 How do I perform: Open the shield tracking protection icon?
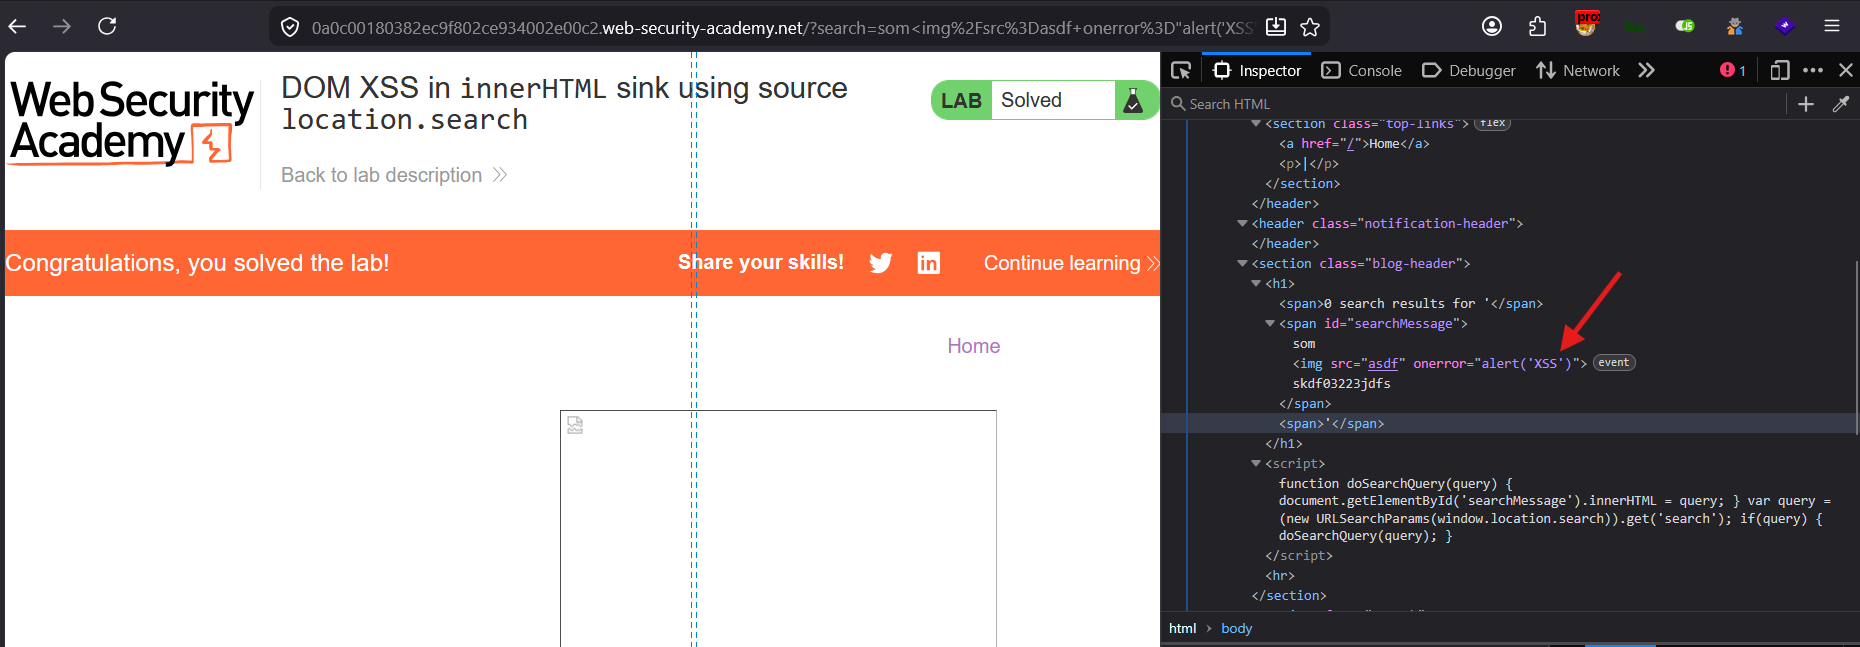290,27
